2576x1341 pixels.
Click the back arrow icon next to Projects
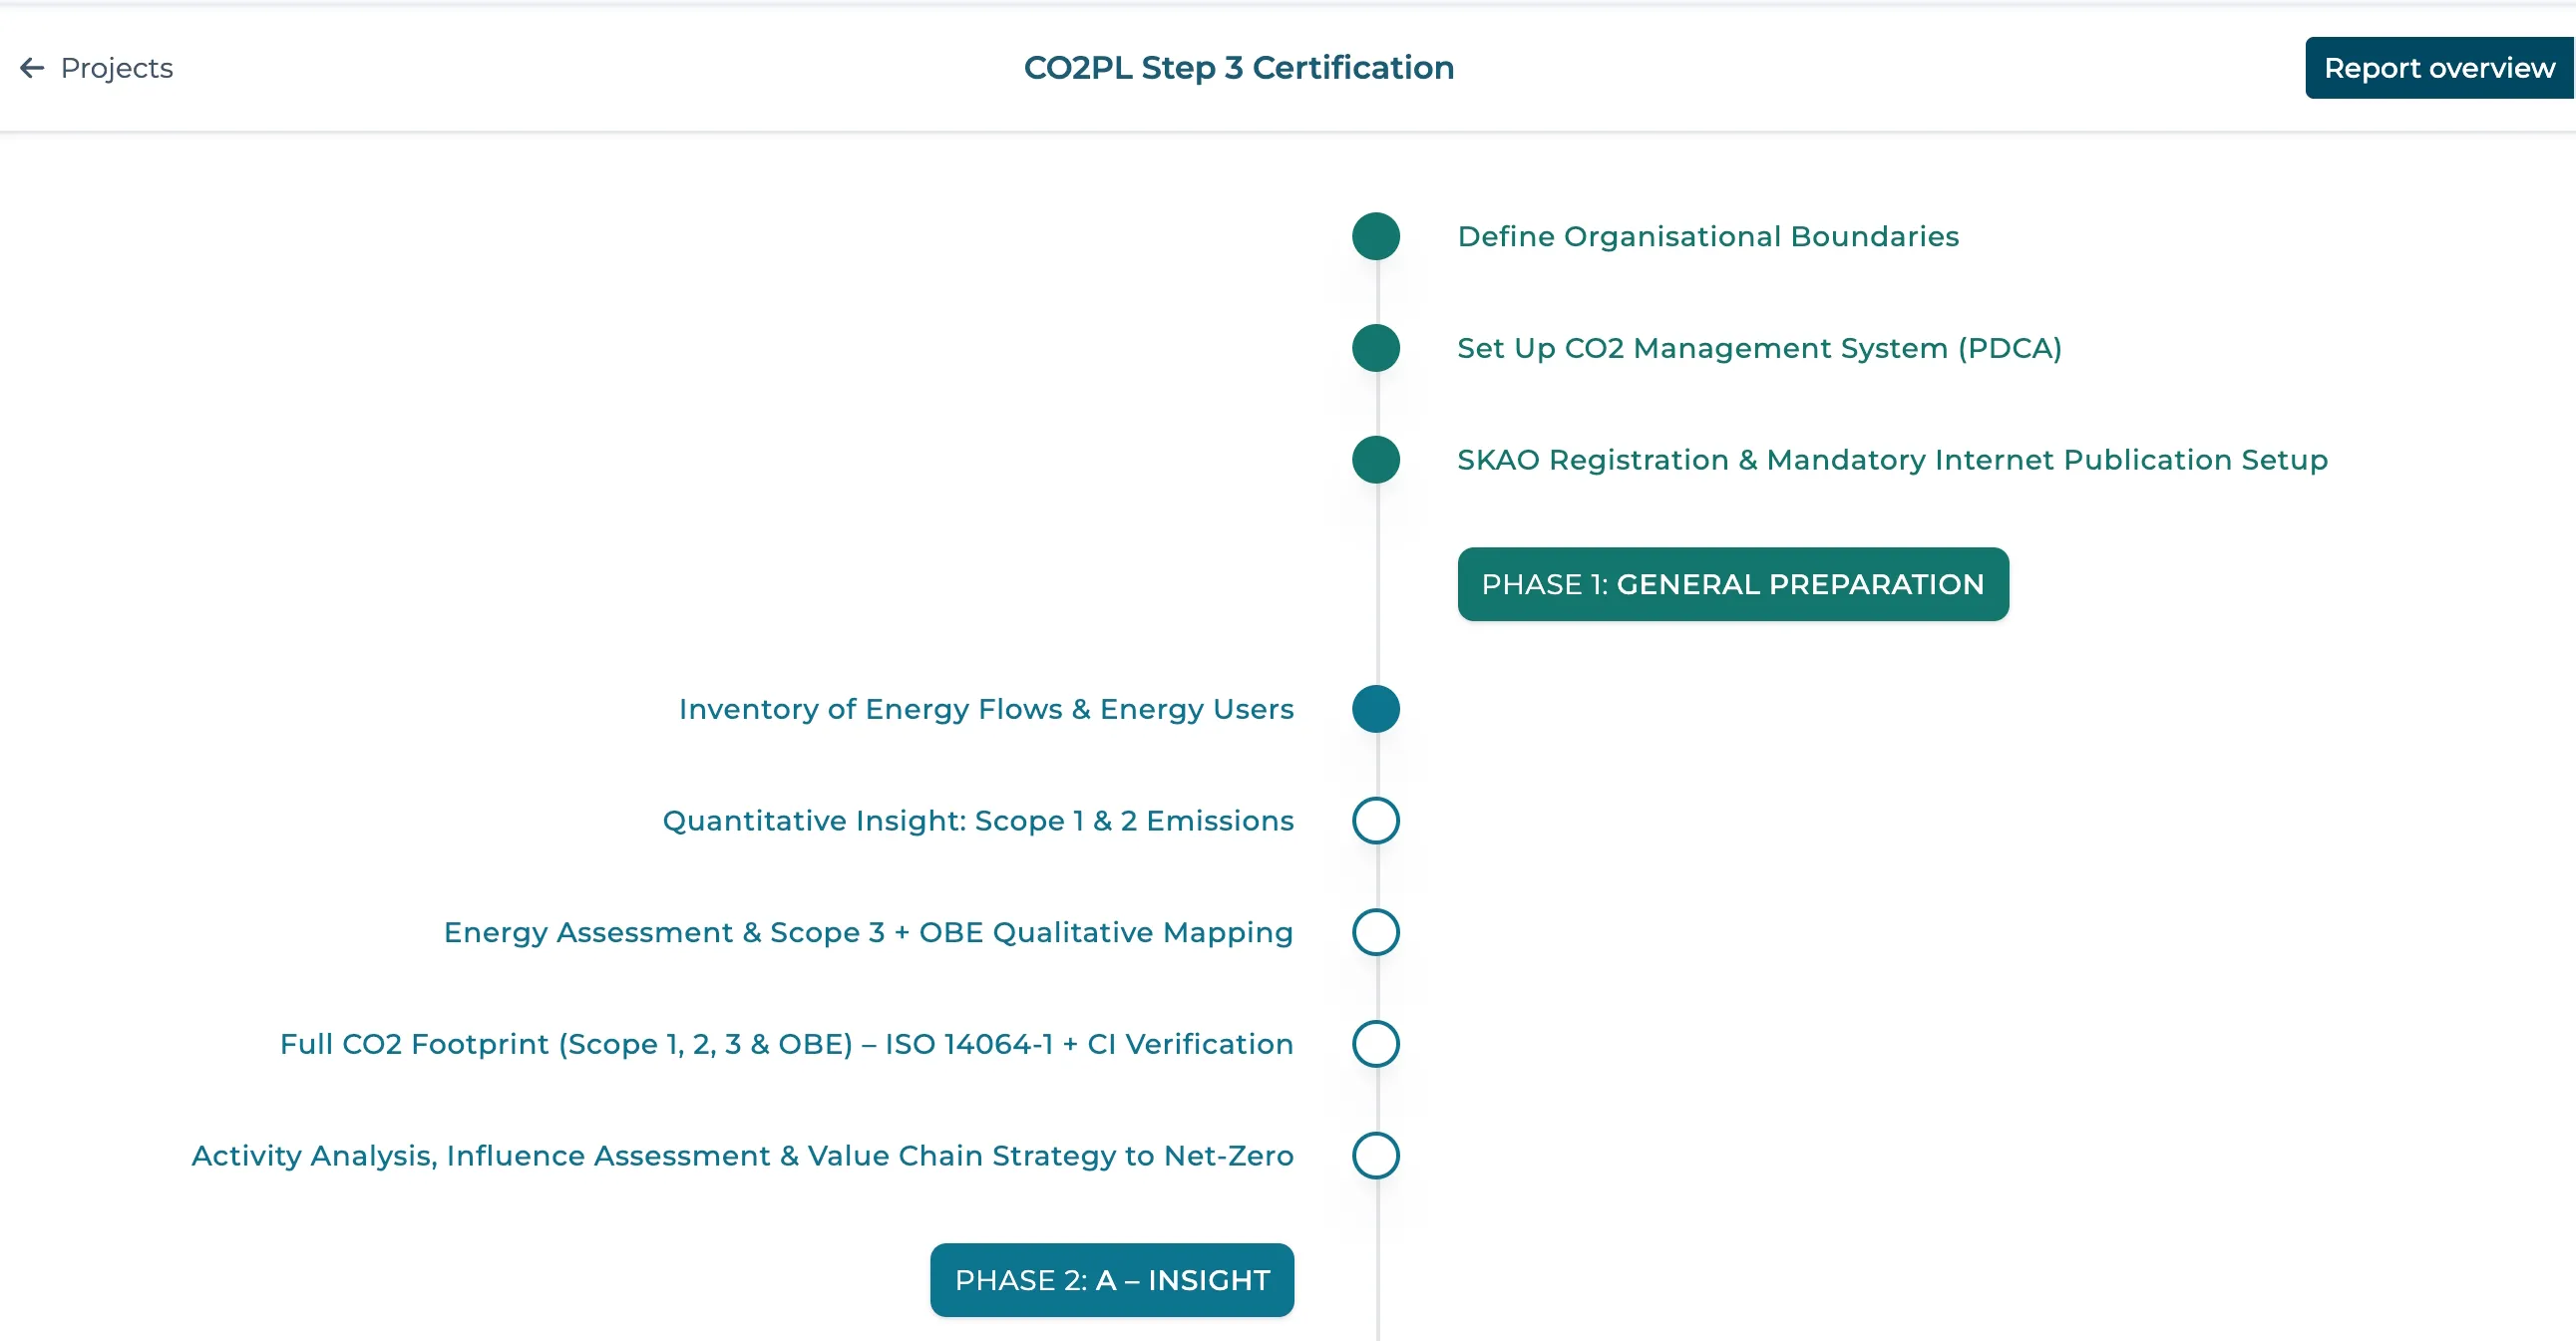point(32,68)
